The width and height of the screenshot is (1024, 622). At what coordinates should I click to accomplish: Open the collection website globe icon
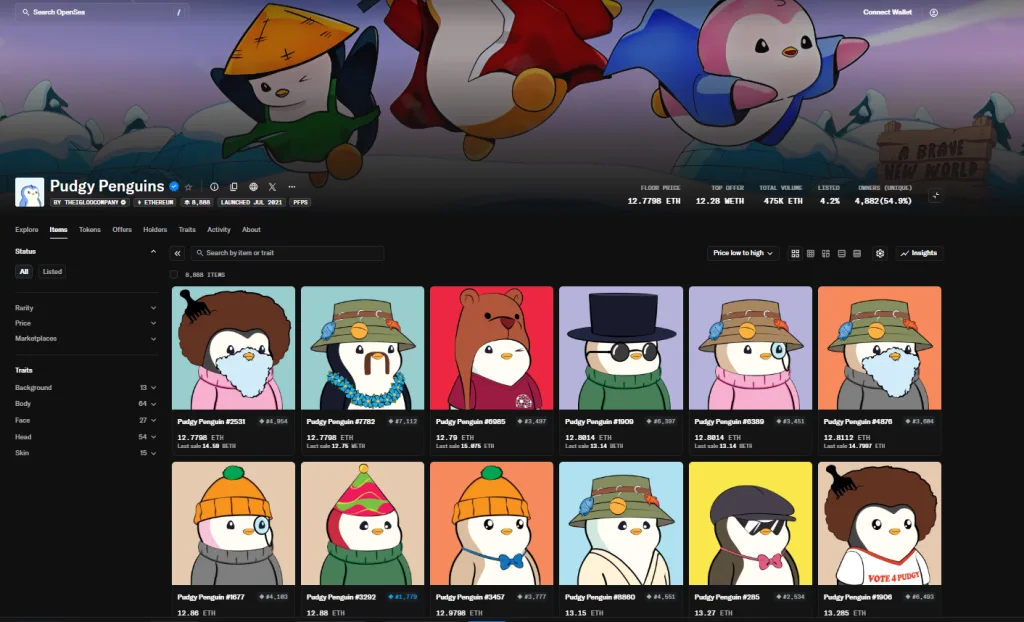click(x=253, y=187)
